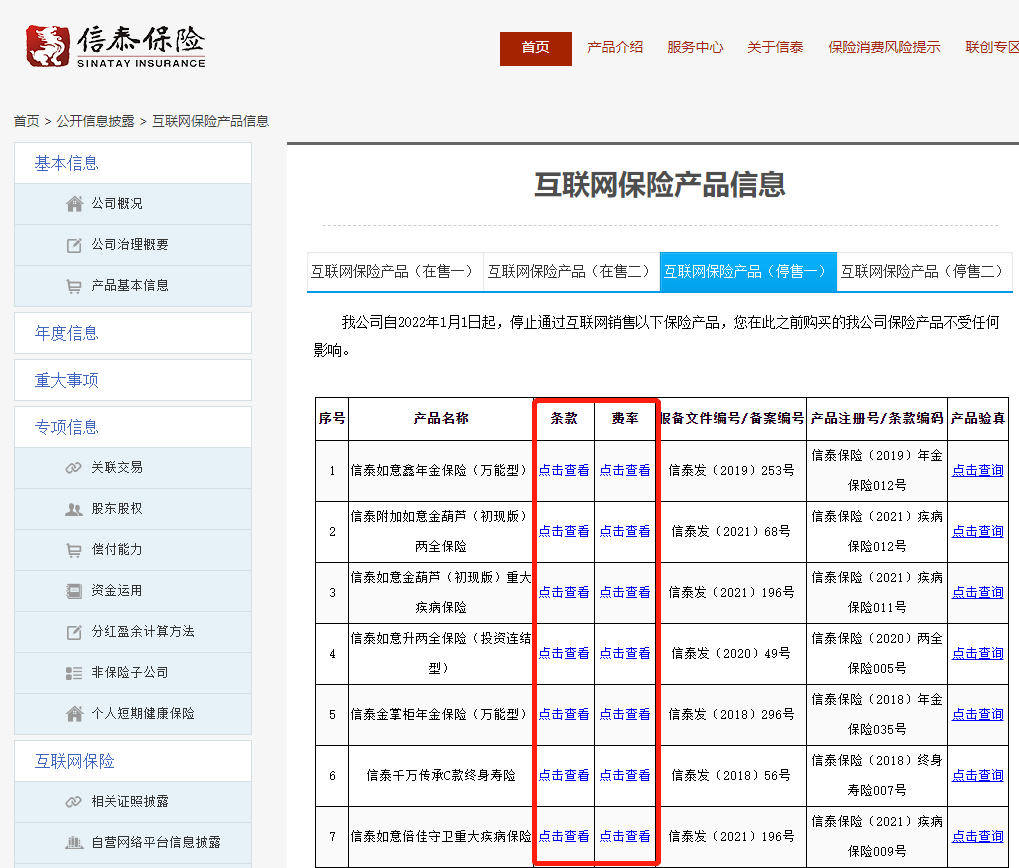Open 保险消费风险提示 in the top navigation
Screen dimensions: 1019x868
(x=884, y=47)
